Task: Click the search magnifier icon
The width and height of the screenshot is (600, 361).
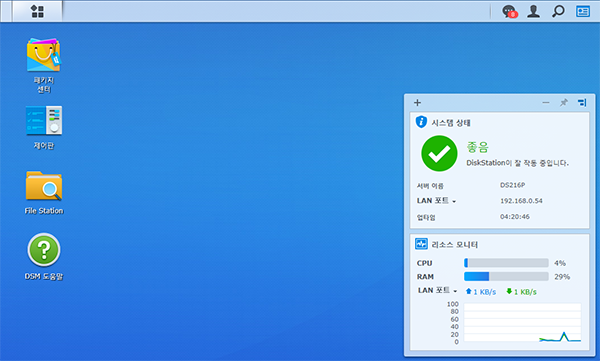Action: [x=558, y=11]
